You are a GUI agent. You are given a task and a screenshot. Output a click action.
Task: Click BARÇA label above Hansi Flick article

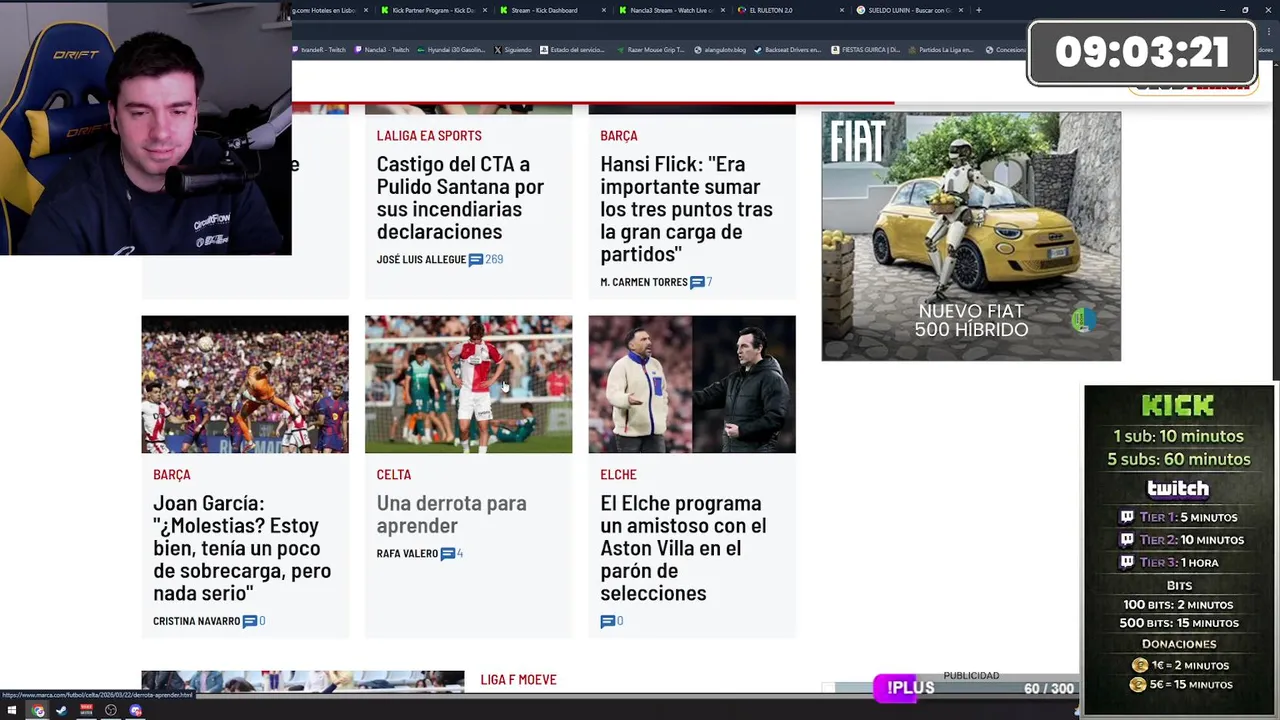coord(619,136)
